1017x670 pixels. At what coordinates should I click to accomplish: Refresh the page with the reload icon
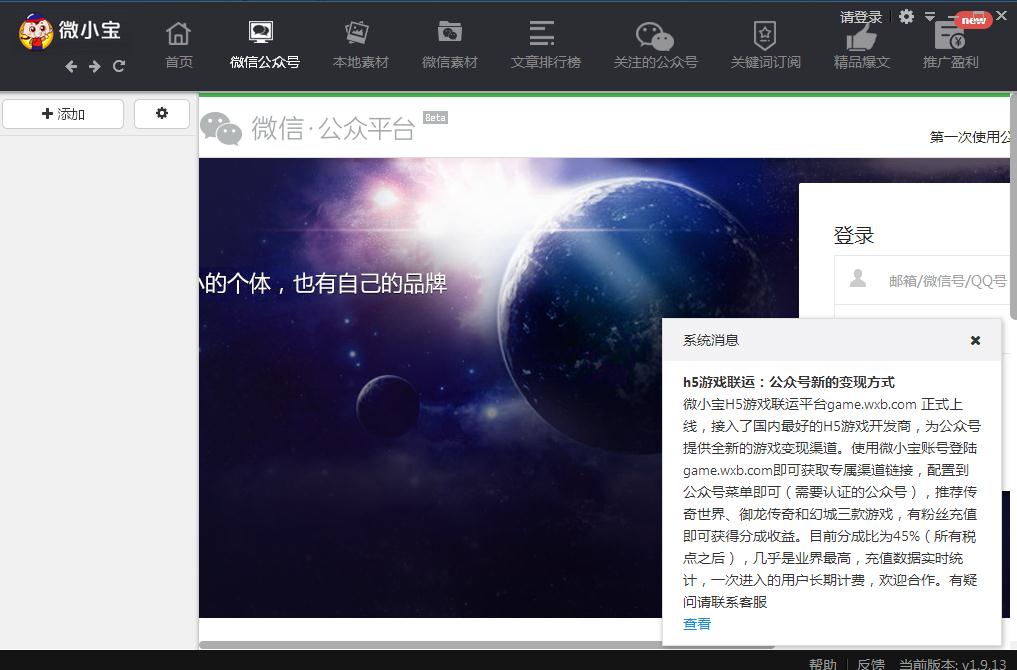[x=119, y=66]
